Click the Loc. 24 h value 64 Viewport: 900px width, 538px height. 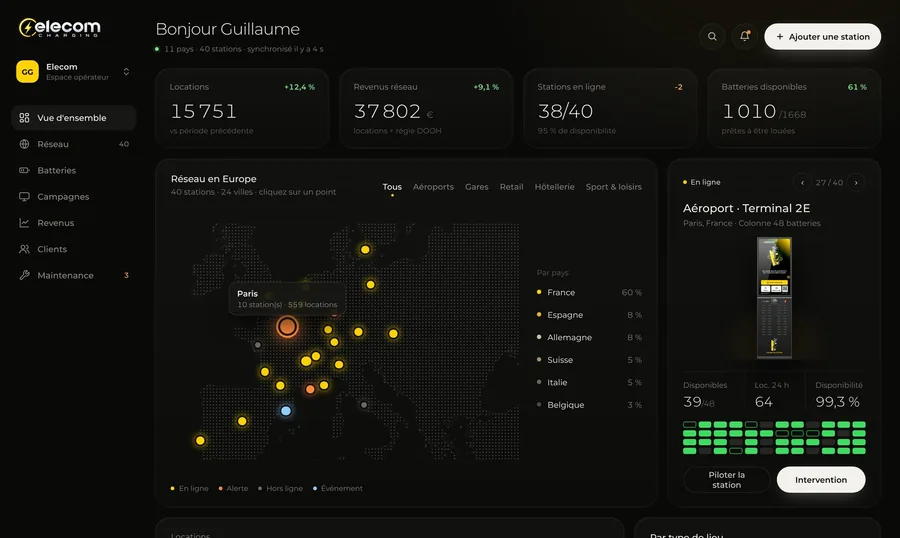click(x=763, y=402)
